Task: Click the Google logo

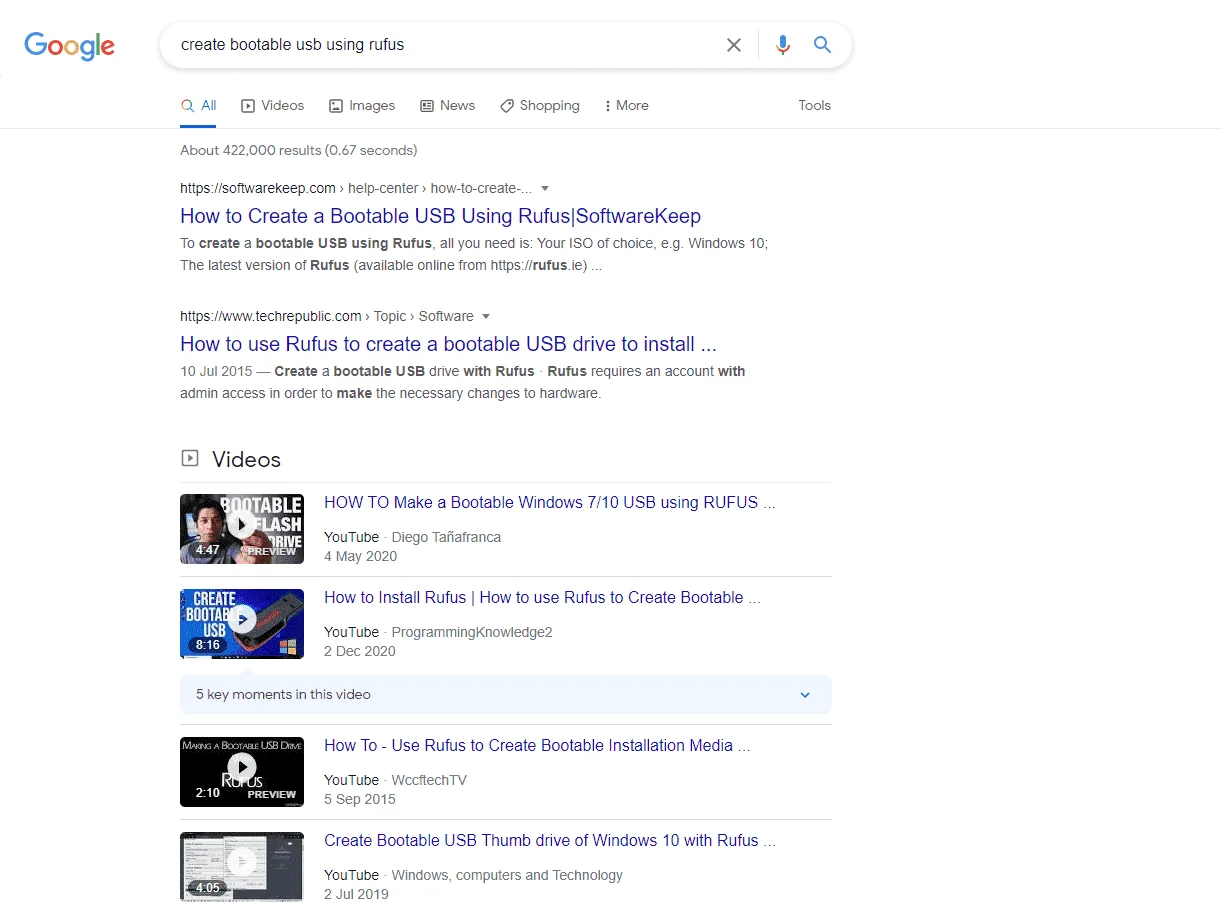Action: coord(70,45)
